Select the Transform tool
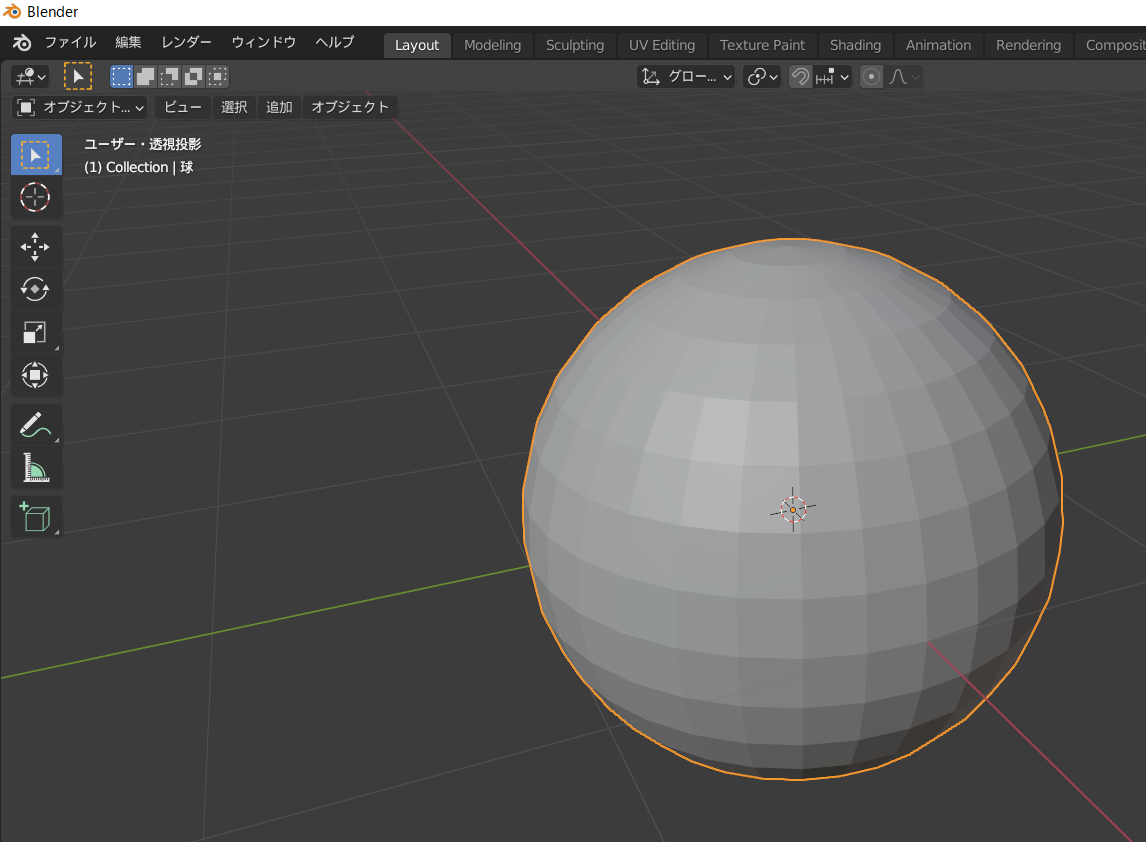The image size is (1146, 842). click(35, 375)
